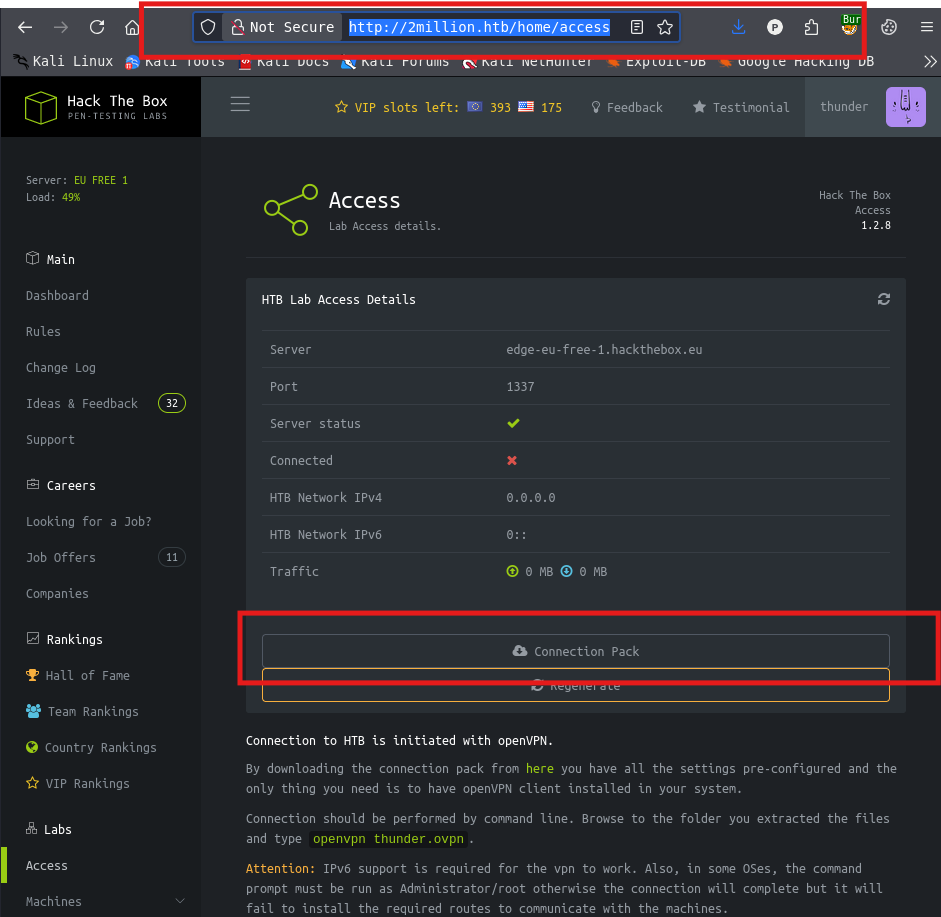Click the download traffic arrow icon
The height and width of the screenshot is (917, 941).
567,571
